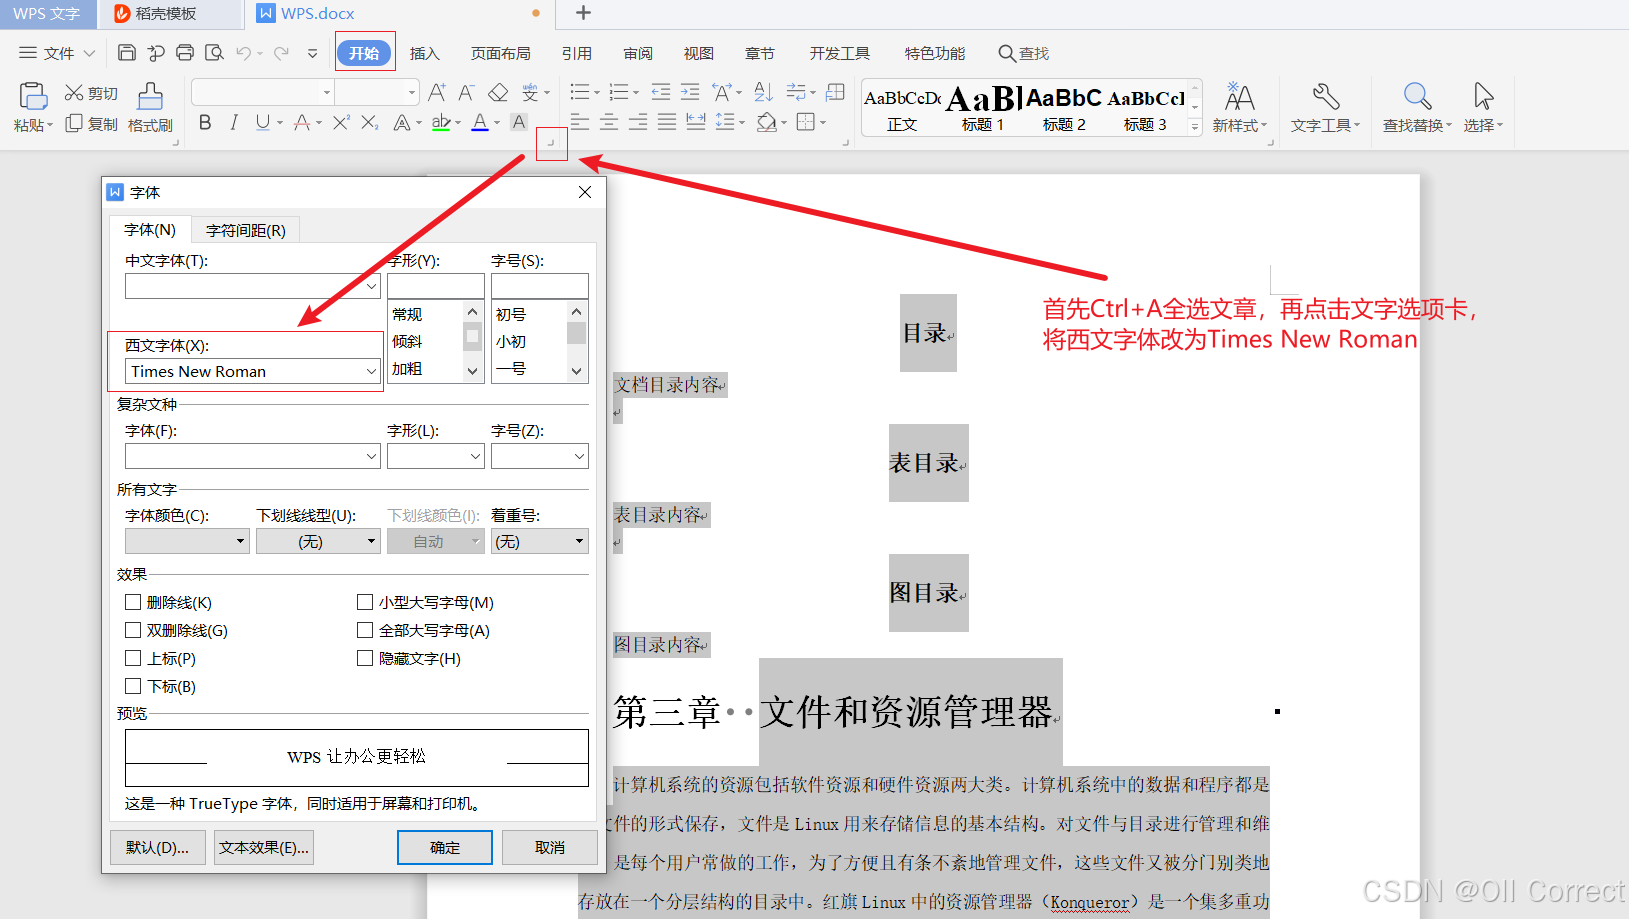
Task: Open the 视图 ribbon tab
Action: tap(699, 53)
